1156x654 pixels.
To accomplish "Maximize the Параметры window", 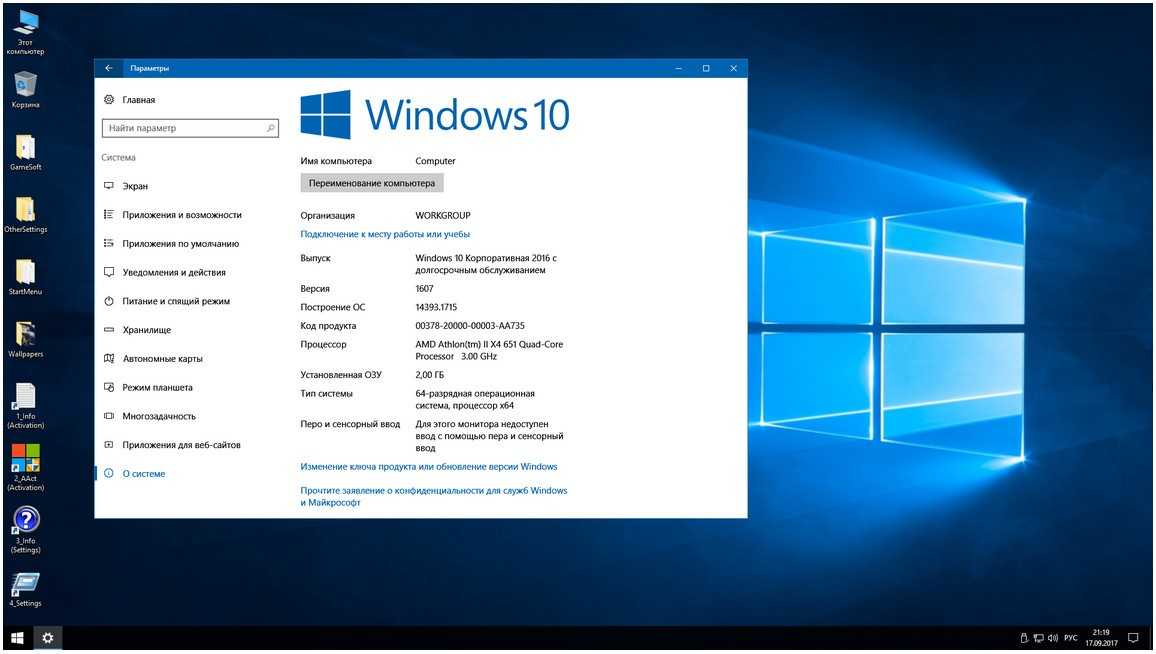I will pyautogui.click(x=706, y=68).
